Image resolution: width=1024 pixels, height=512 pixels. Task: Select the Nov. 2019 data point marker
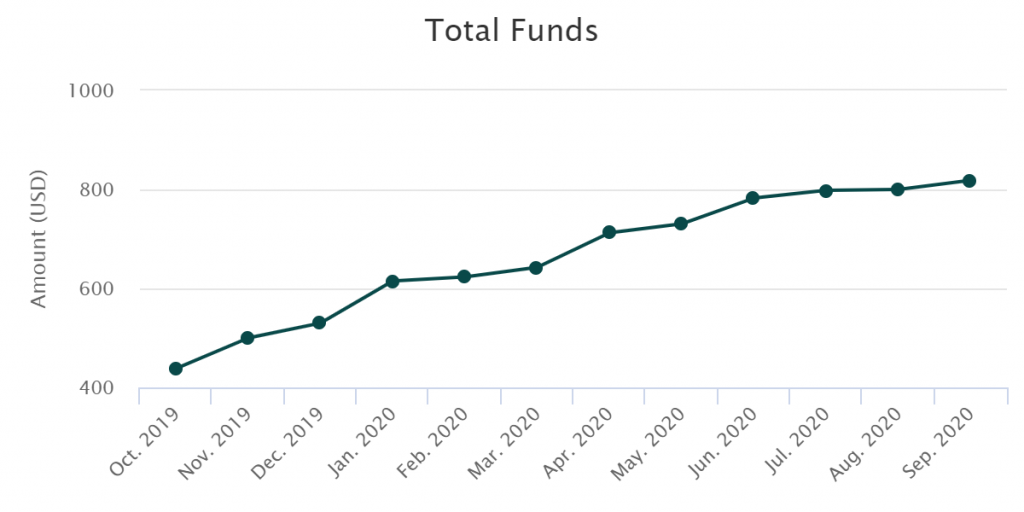(247, 338)
